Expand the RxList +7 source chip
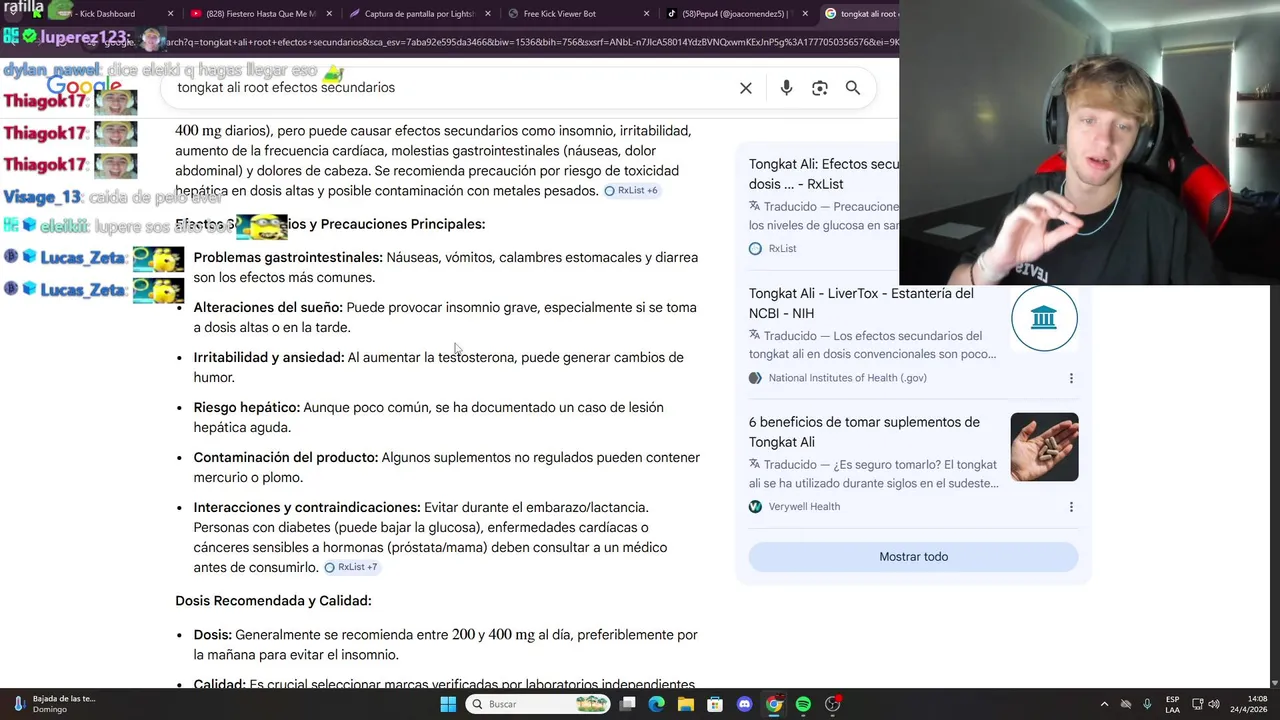 tap(351, 567)
